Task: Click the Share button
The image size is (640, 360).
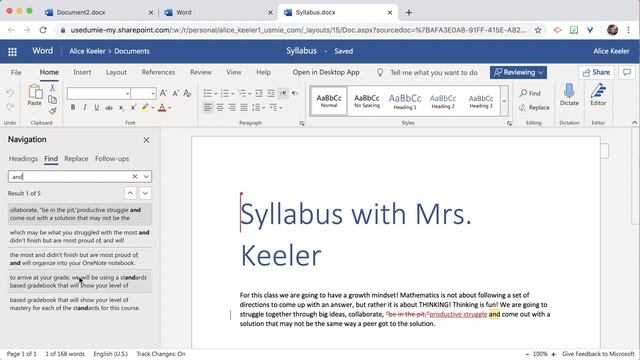Action: click(x=596, y=72)
